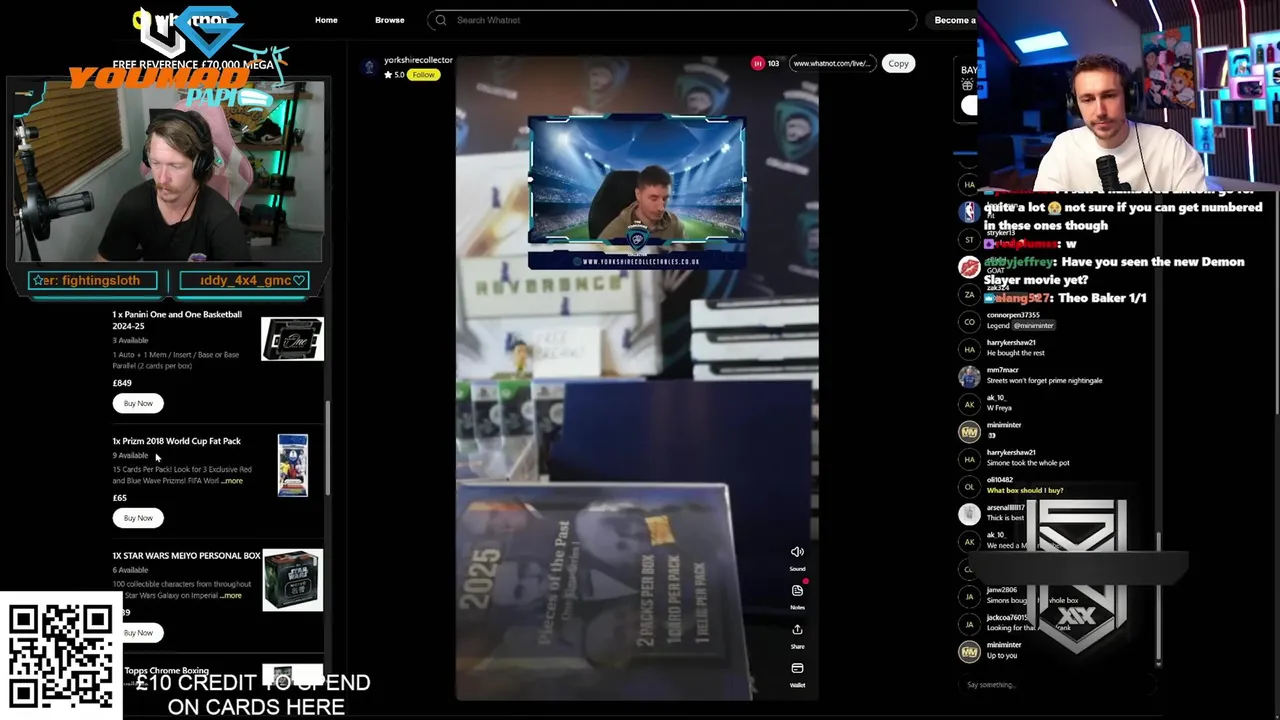
Task: Click miniminter avatar beside 'Up to you'
Action: coord(969,651)
